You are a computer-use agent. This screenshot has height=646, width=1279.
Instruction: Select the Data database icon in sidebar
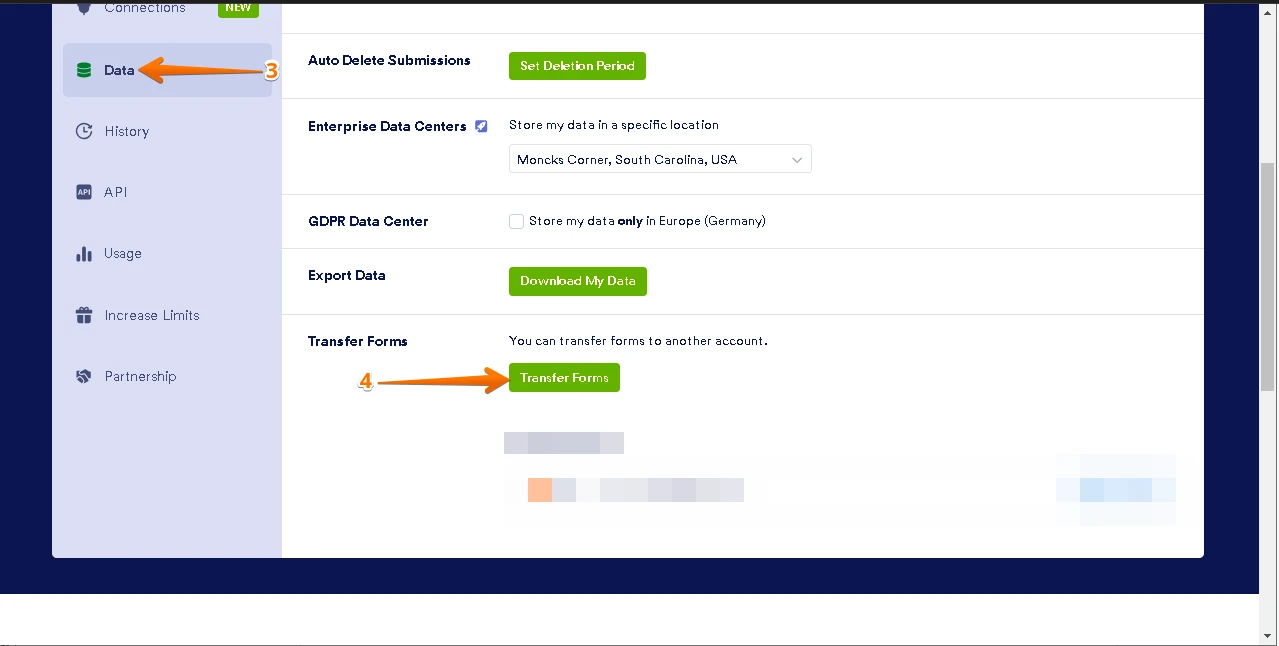[84, 70]
